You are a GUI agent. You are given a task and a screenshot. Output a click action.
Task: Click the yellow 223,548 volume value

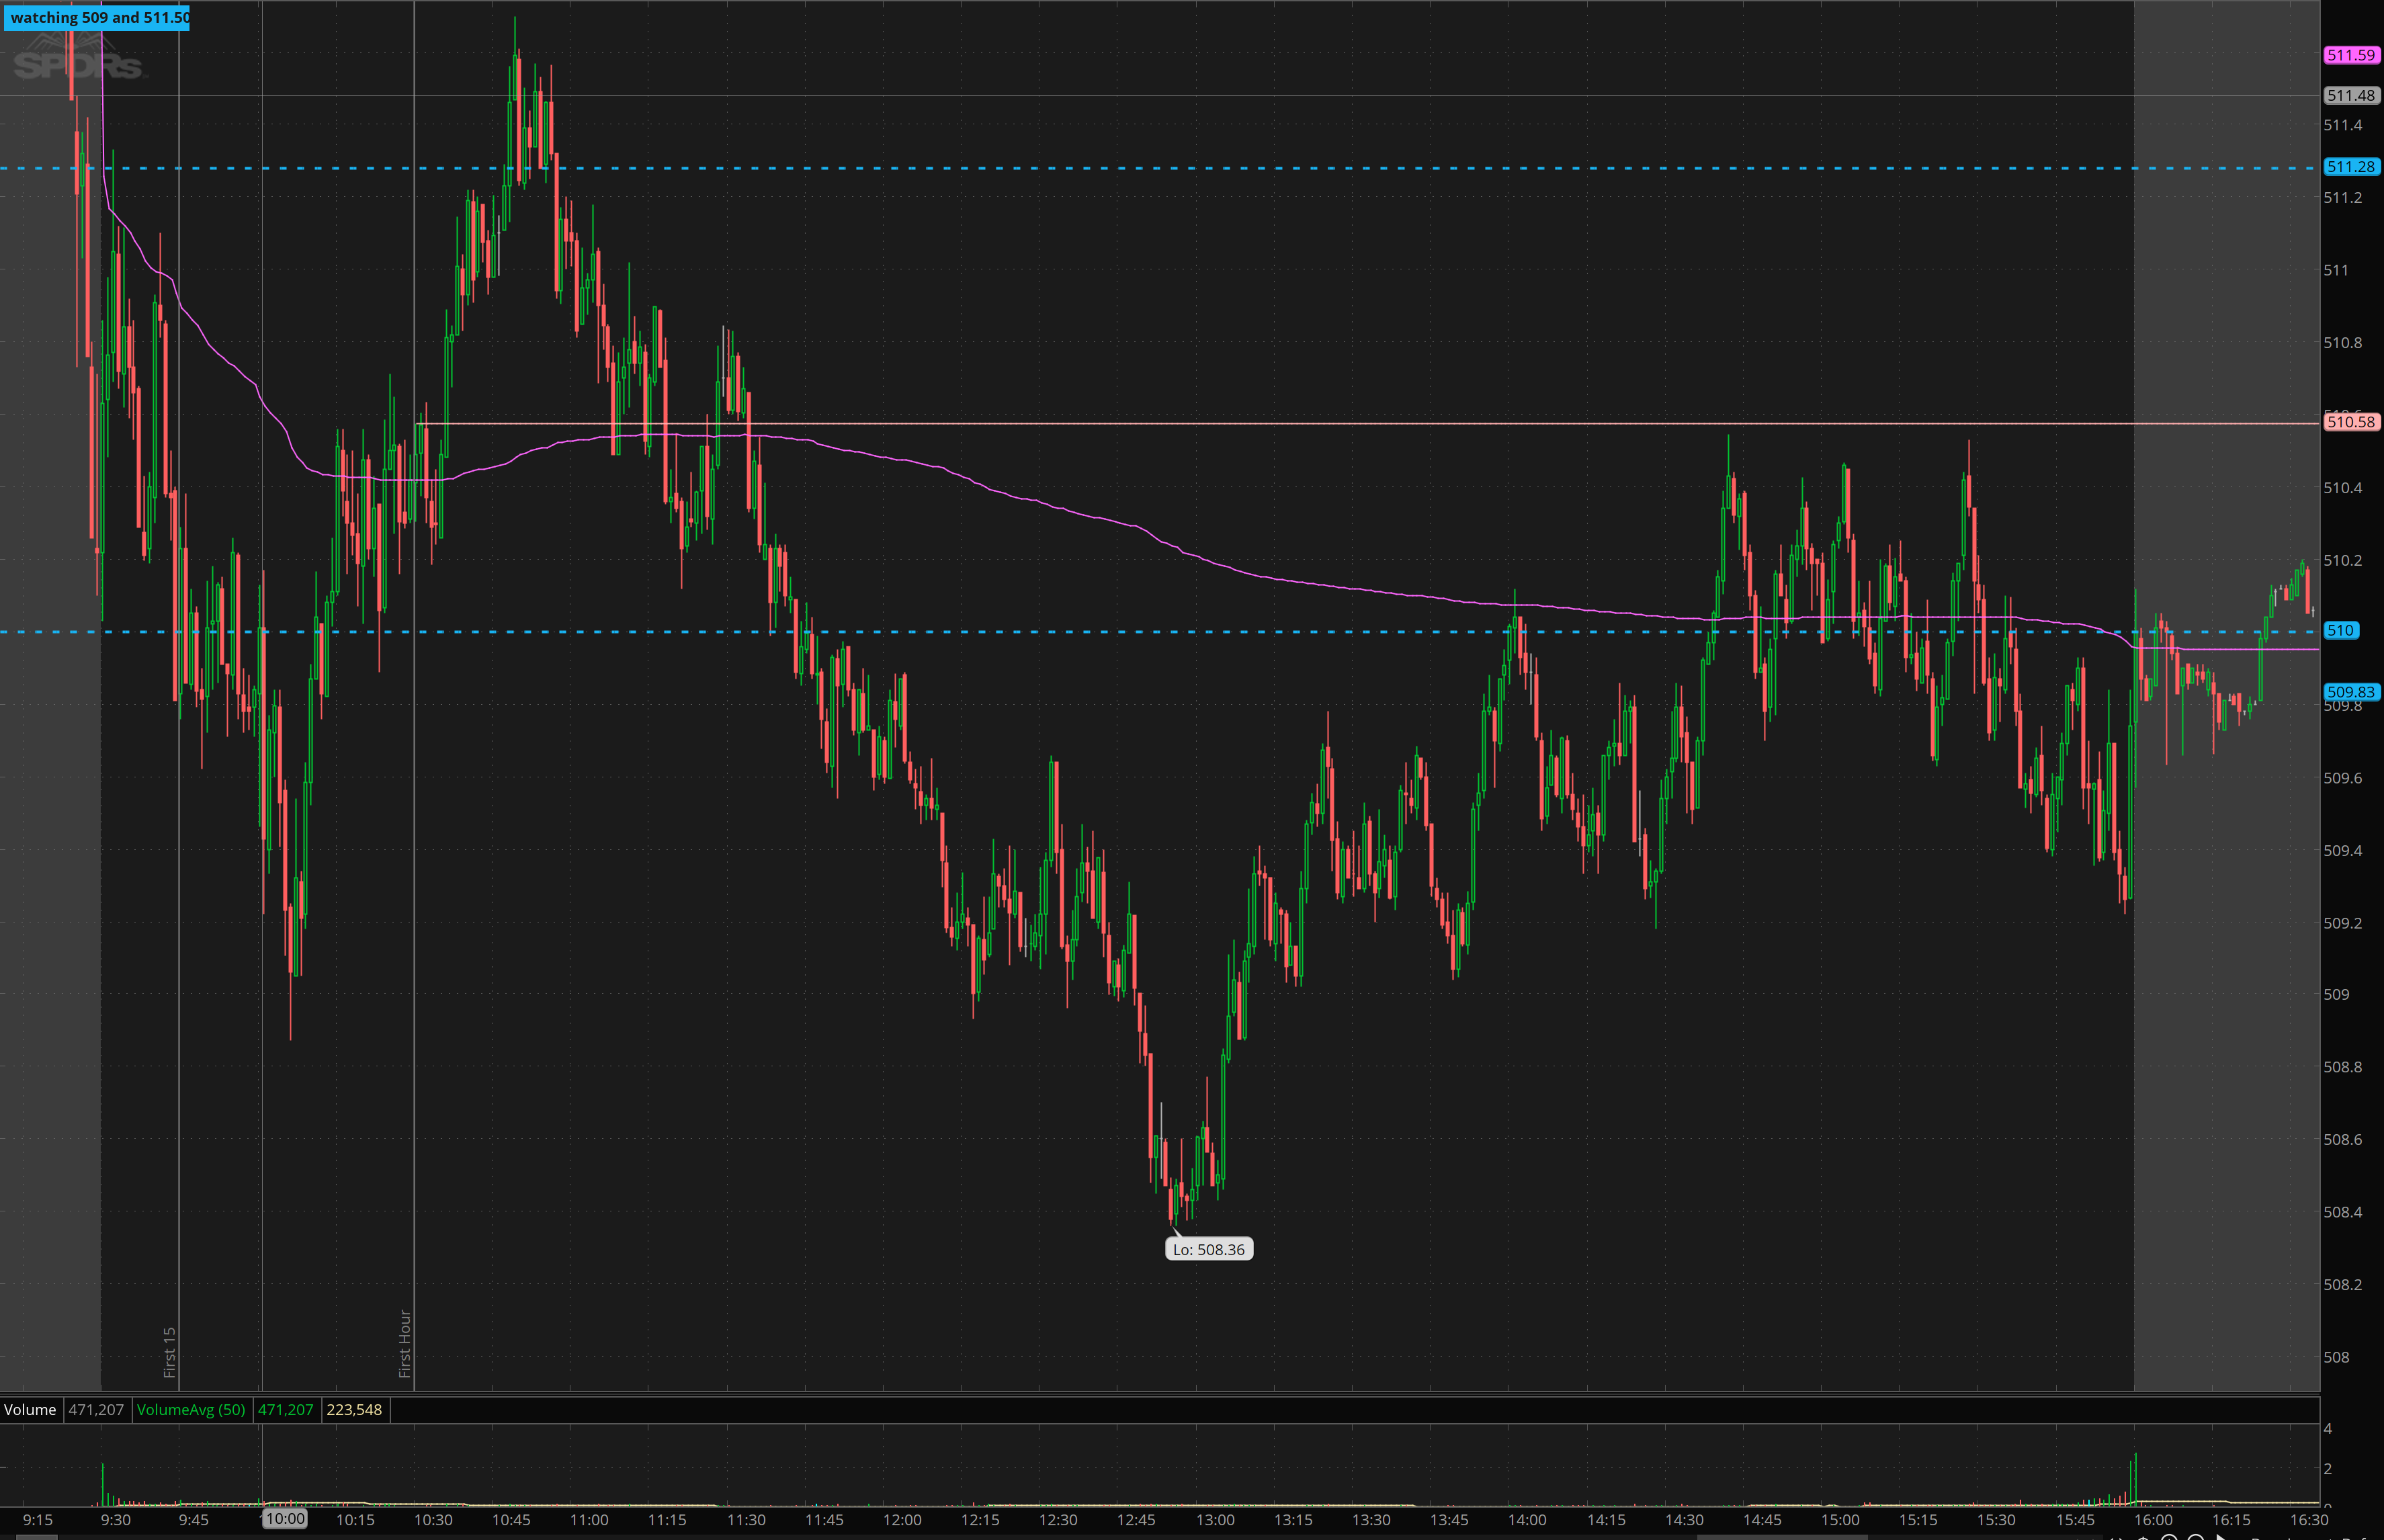[354, 1409]
